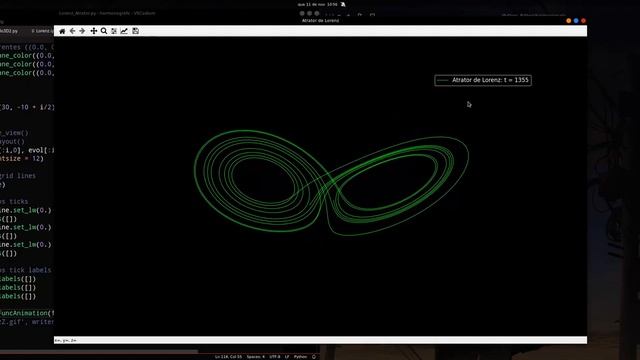Screen dimensions: 640x360
Task: Click the Atrator de Lorenz window title
Action: pos(320,20)
